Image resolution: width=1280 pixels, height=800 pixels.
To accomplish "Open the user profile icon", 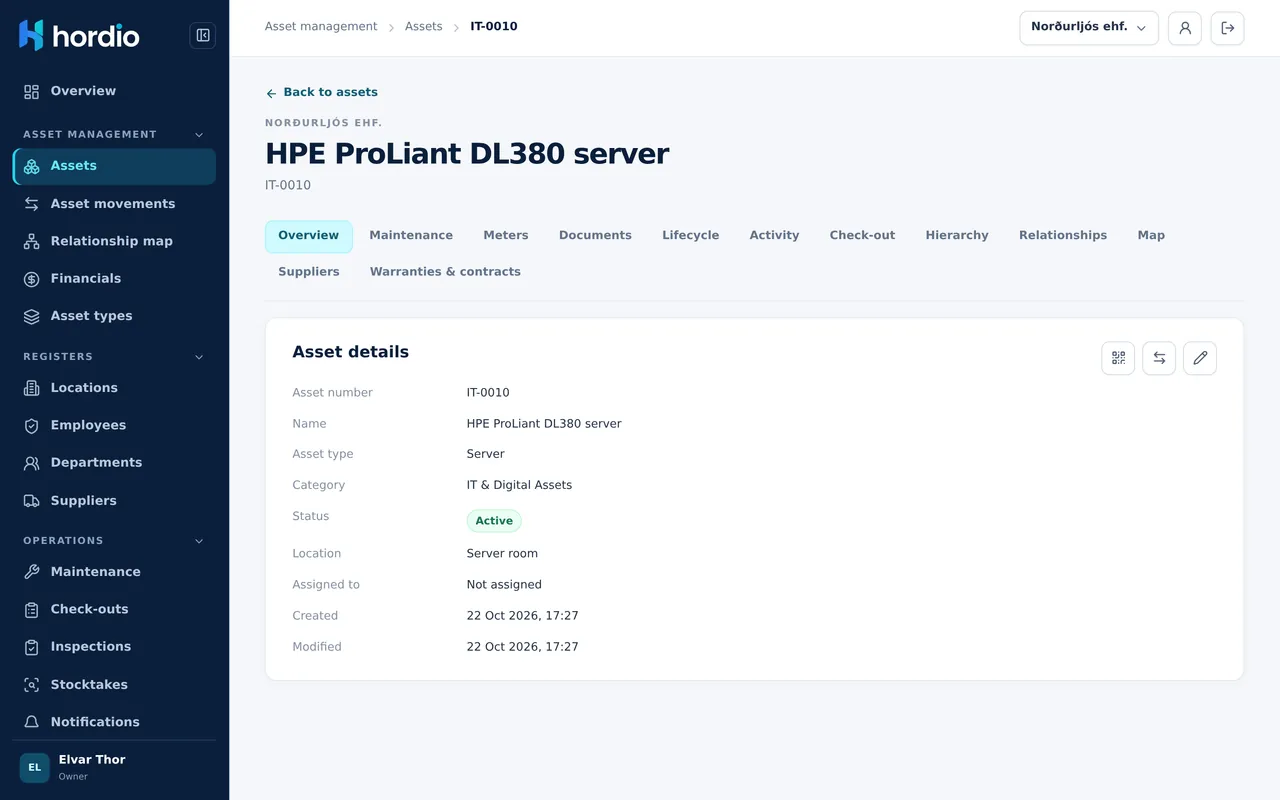I will pyautogui.click(x=1185, y=28).
